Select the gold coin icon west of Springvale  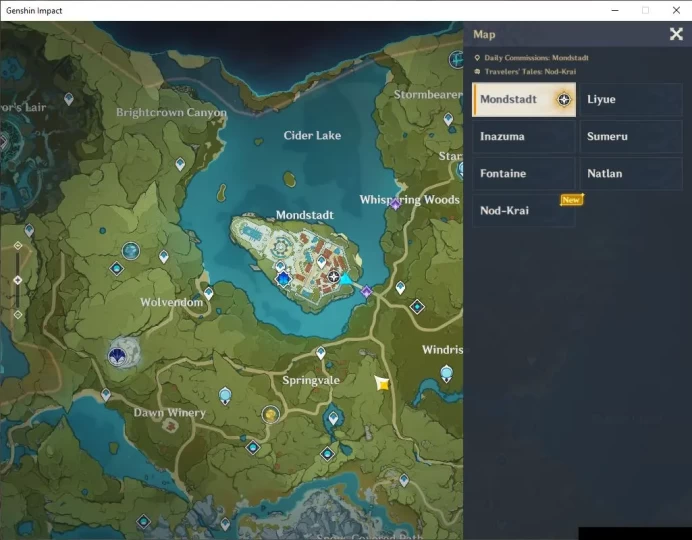(271, 414)
